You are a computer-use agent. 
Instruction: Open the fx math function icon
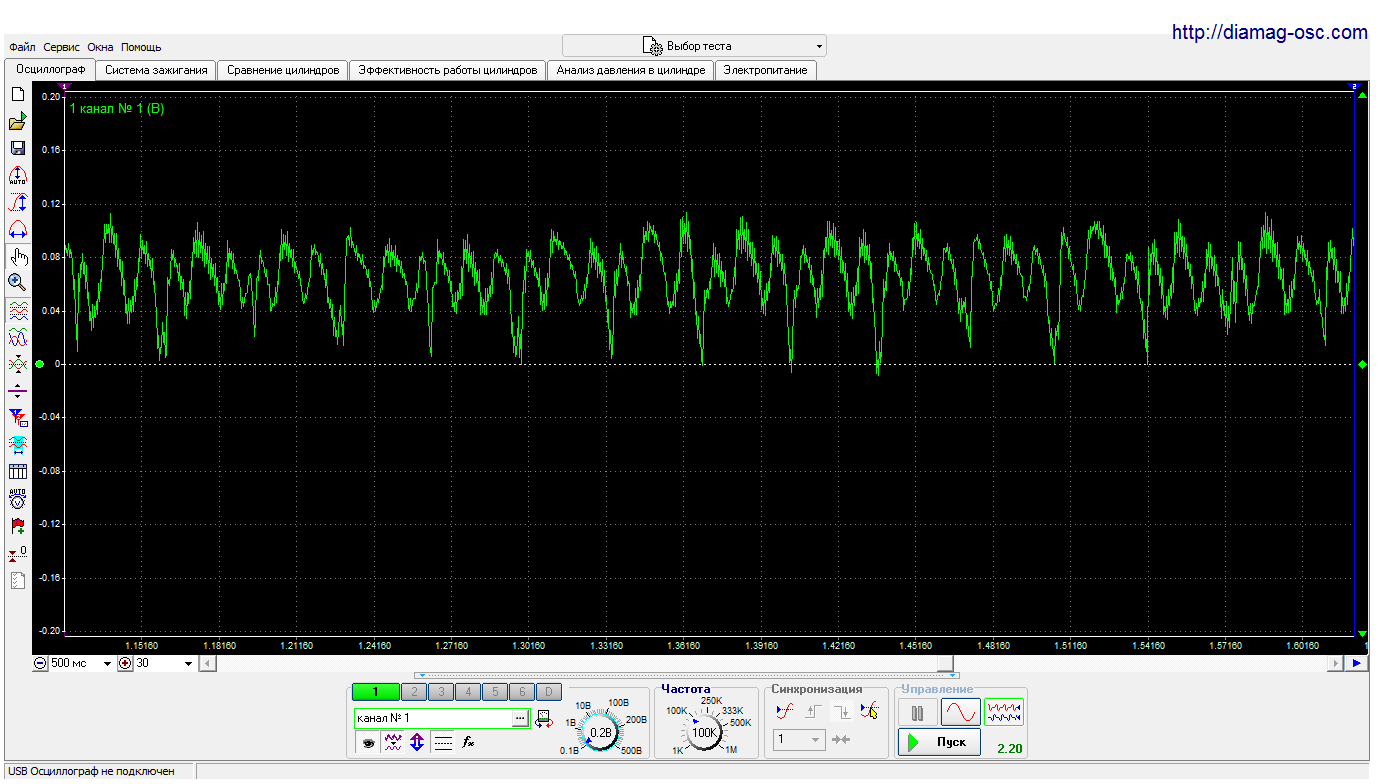pos(467,742)
